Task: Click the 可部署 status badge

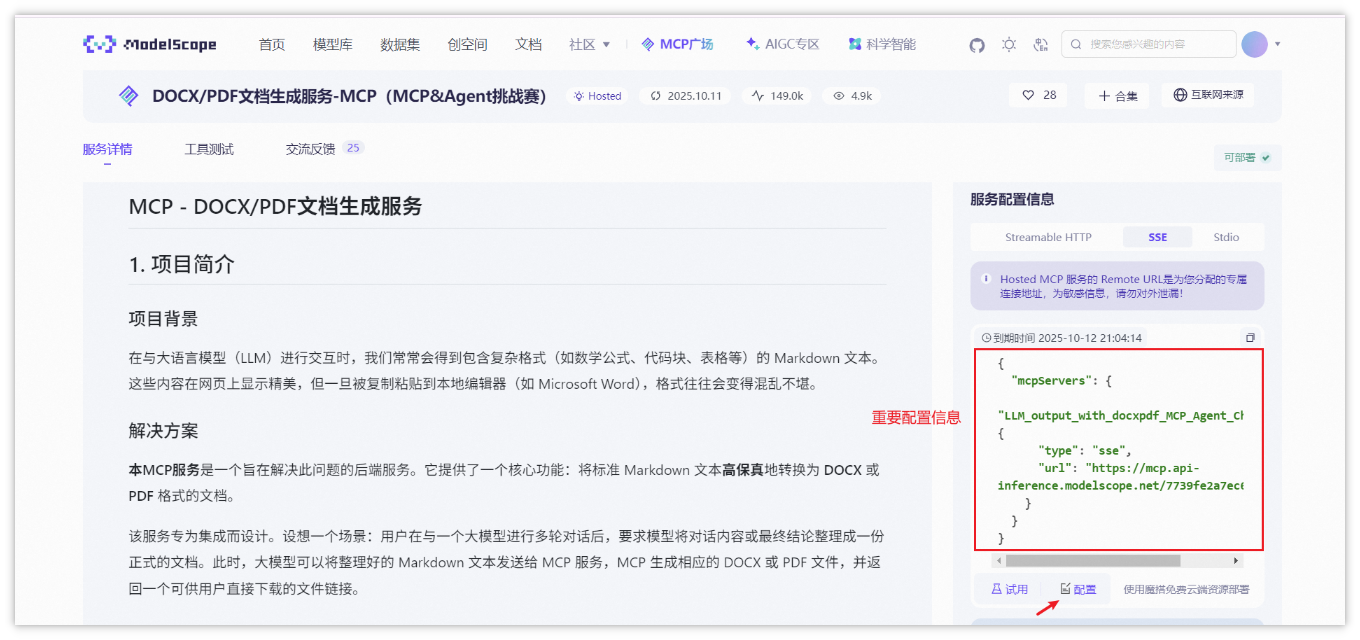Action: [1247, 158]
